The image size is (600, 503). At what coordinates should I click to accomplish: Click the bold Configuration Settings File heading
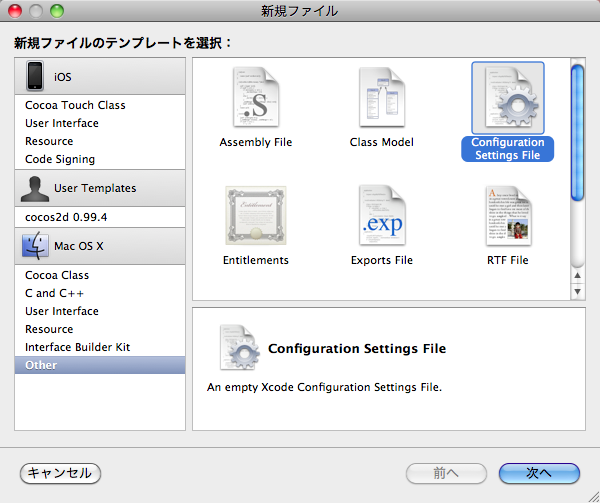tap(357, 348)
